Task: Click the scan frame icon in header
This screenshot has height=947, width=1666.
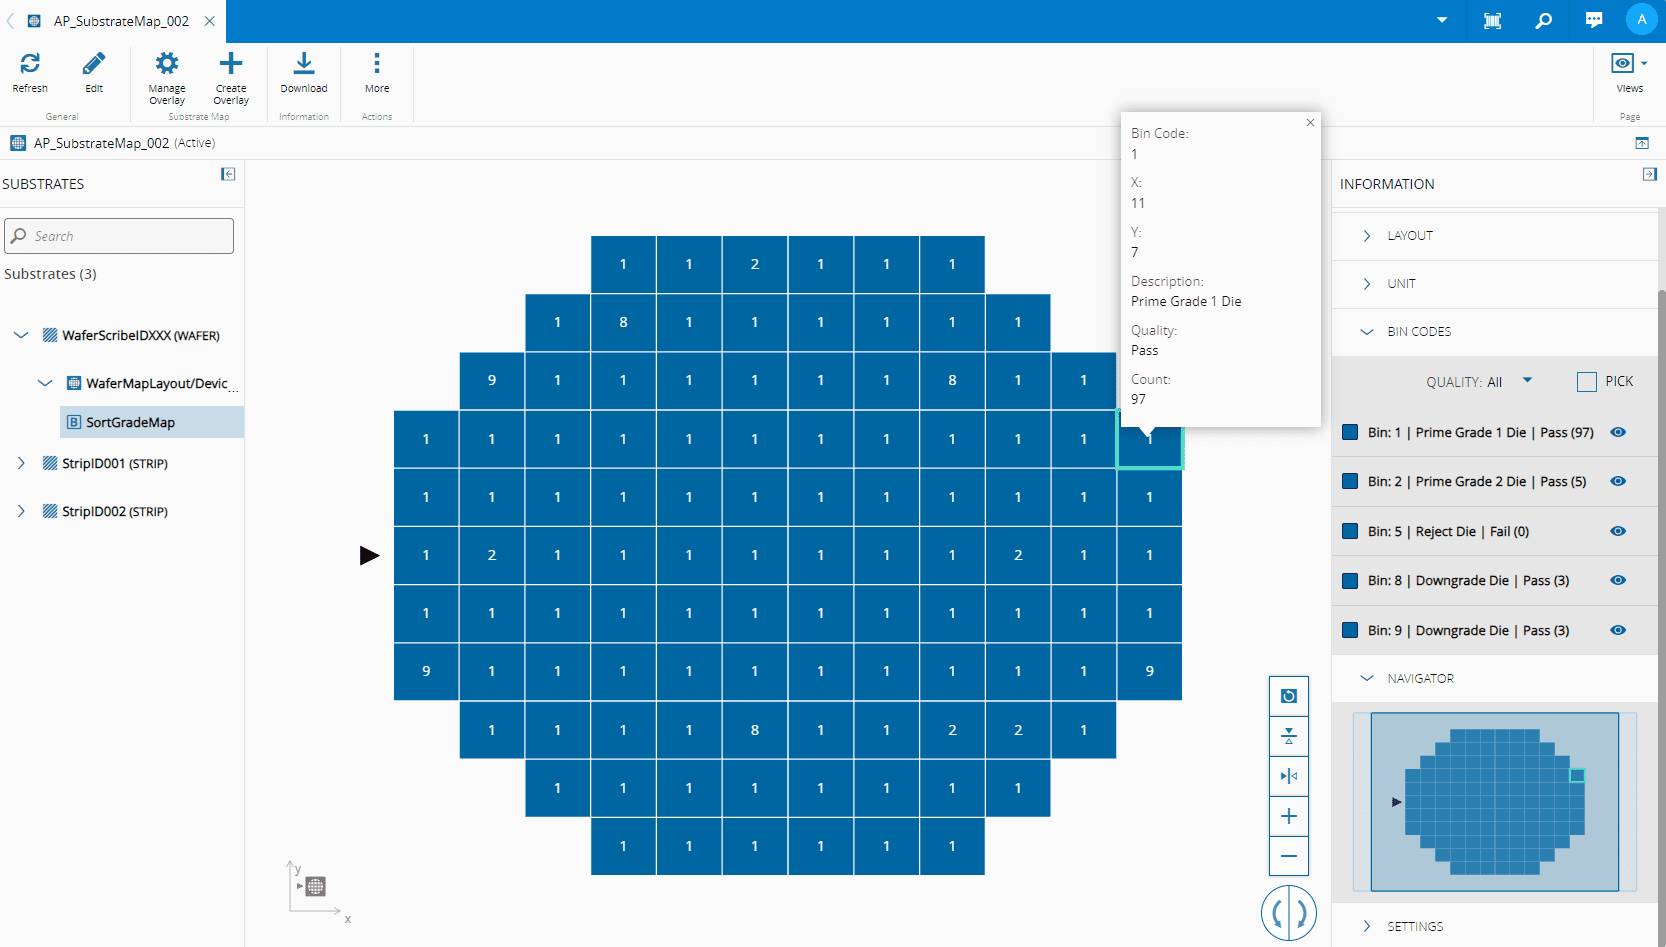Action: click(1493, 20)
